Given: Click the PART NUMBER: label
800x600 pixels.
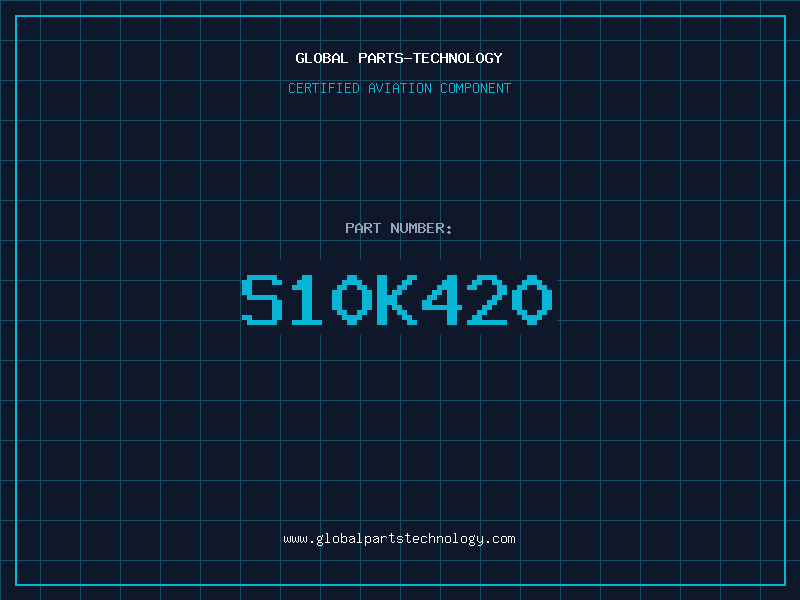Looking at the screenshot, I should [x=398, y=228].
